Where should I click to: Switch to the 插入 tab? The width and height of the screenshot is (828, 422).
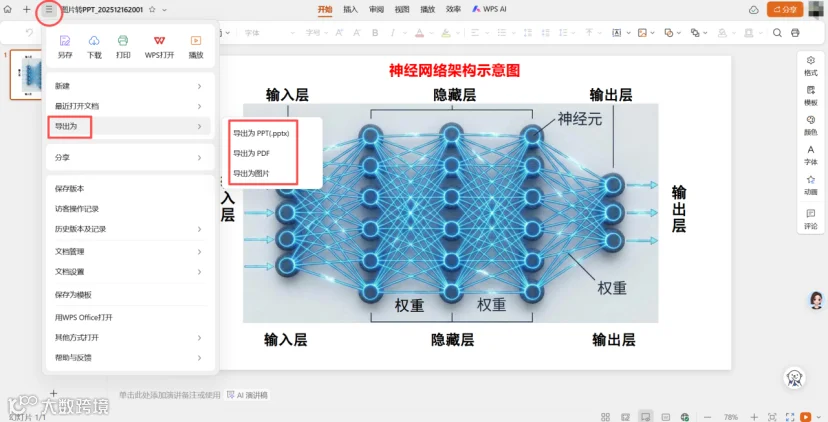(x=350, y=10)
